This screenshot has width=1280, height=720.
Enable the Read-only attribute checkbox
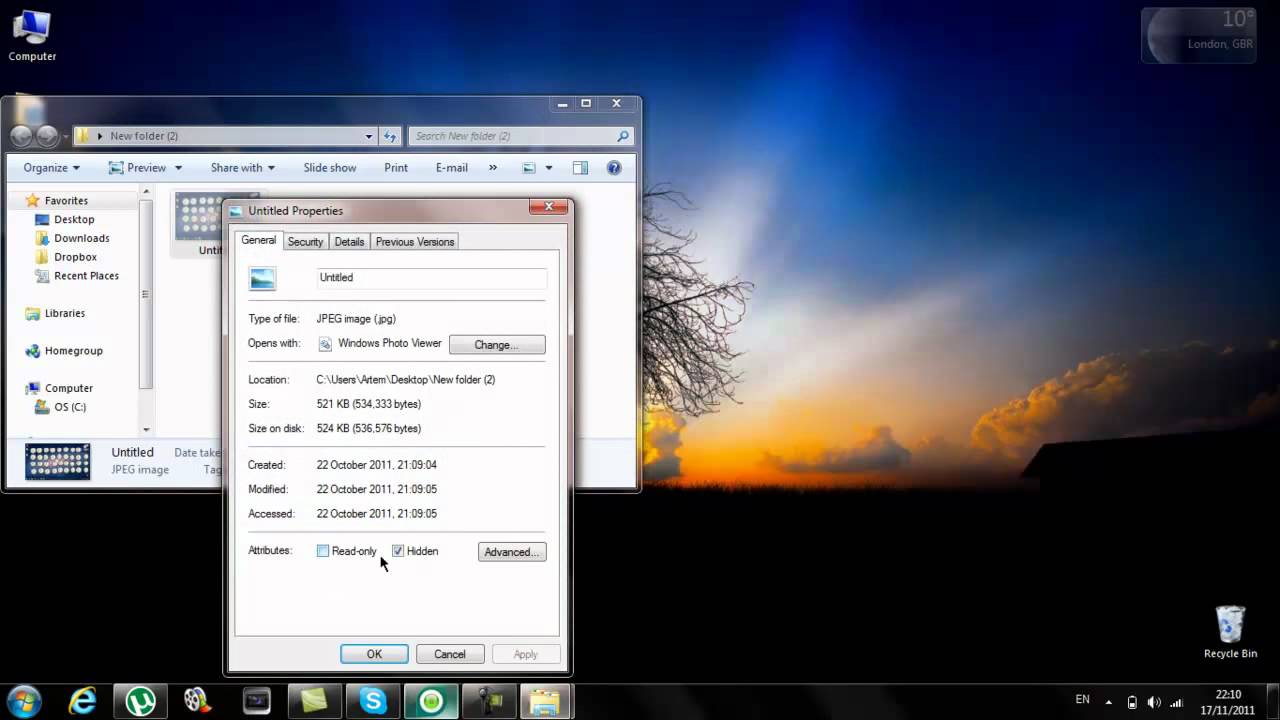(x=323, y=551)
